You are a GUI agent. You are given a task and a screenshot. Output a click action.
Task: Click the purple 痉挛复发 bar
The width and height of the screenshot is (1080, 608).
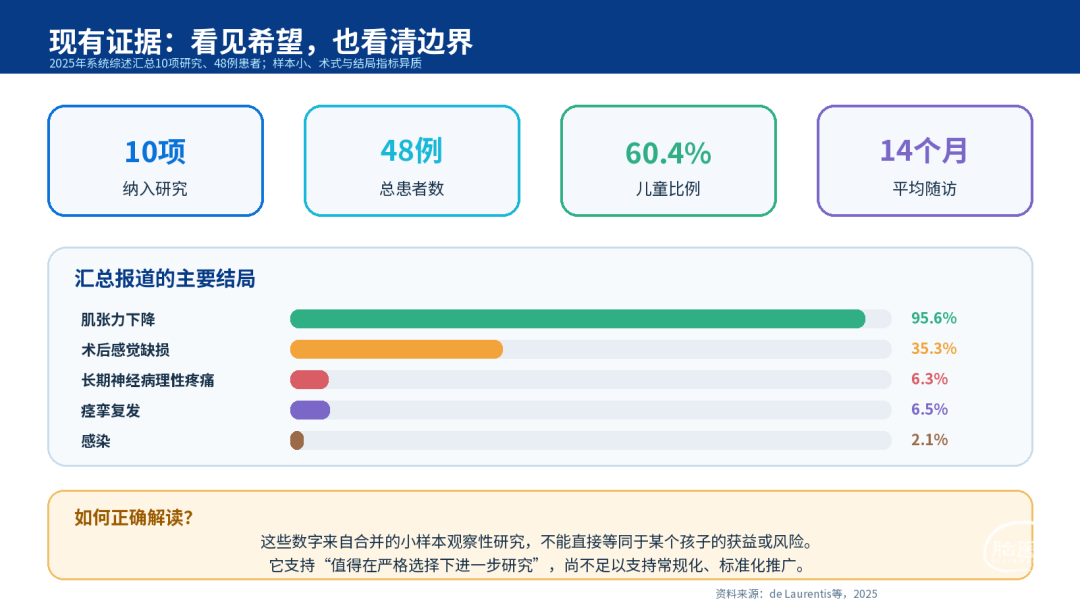[310, 410]
